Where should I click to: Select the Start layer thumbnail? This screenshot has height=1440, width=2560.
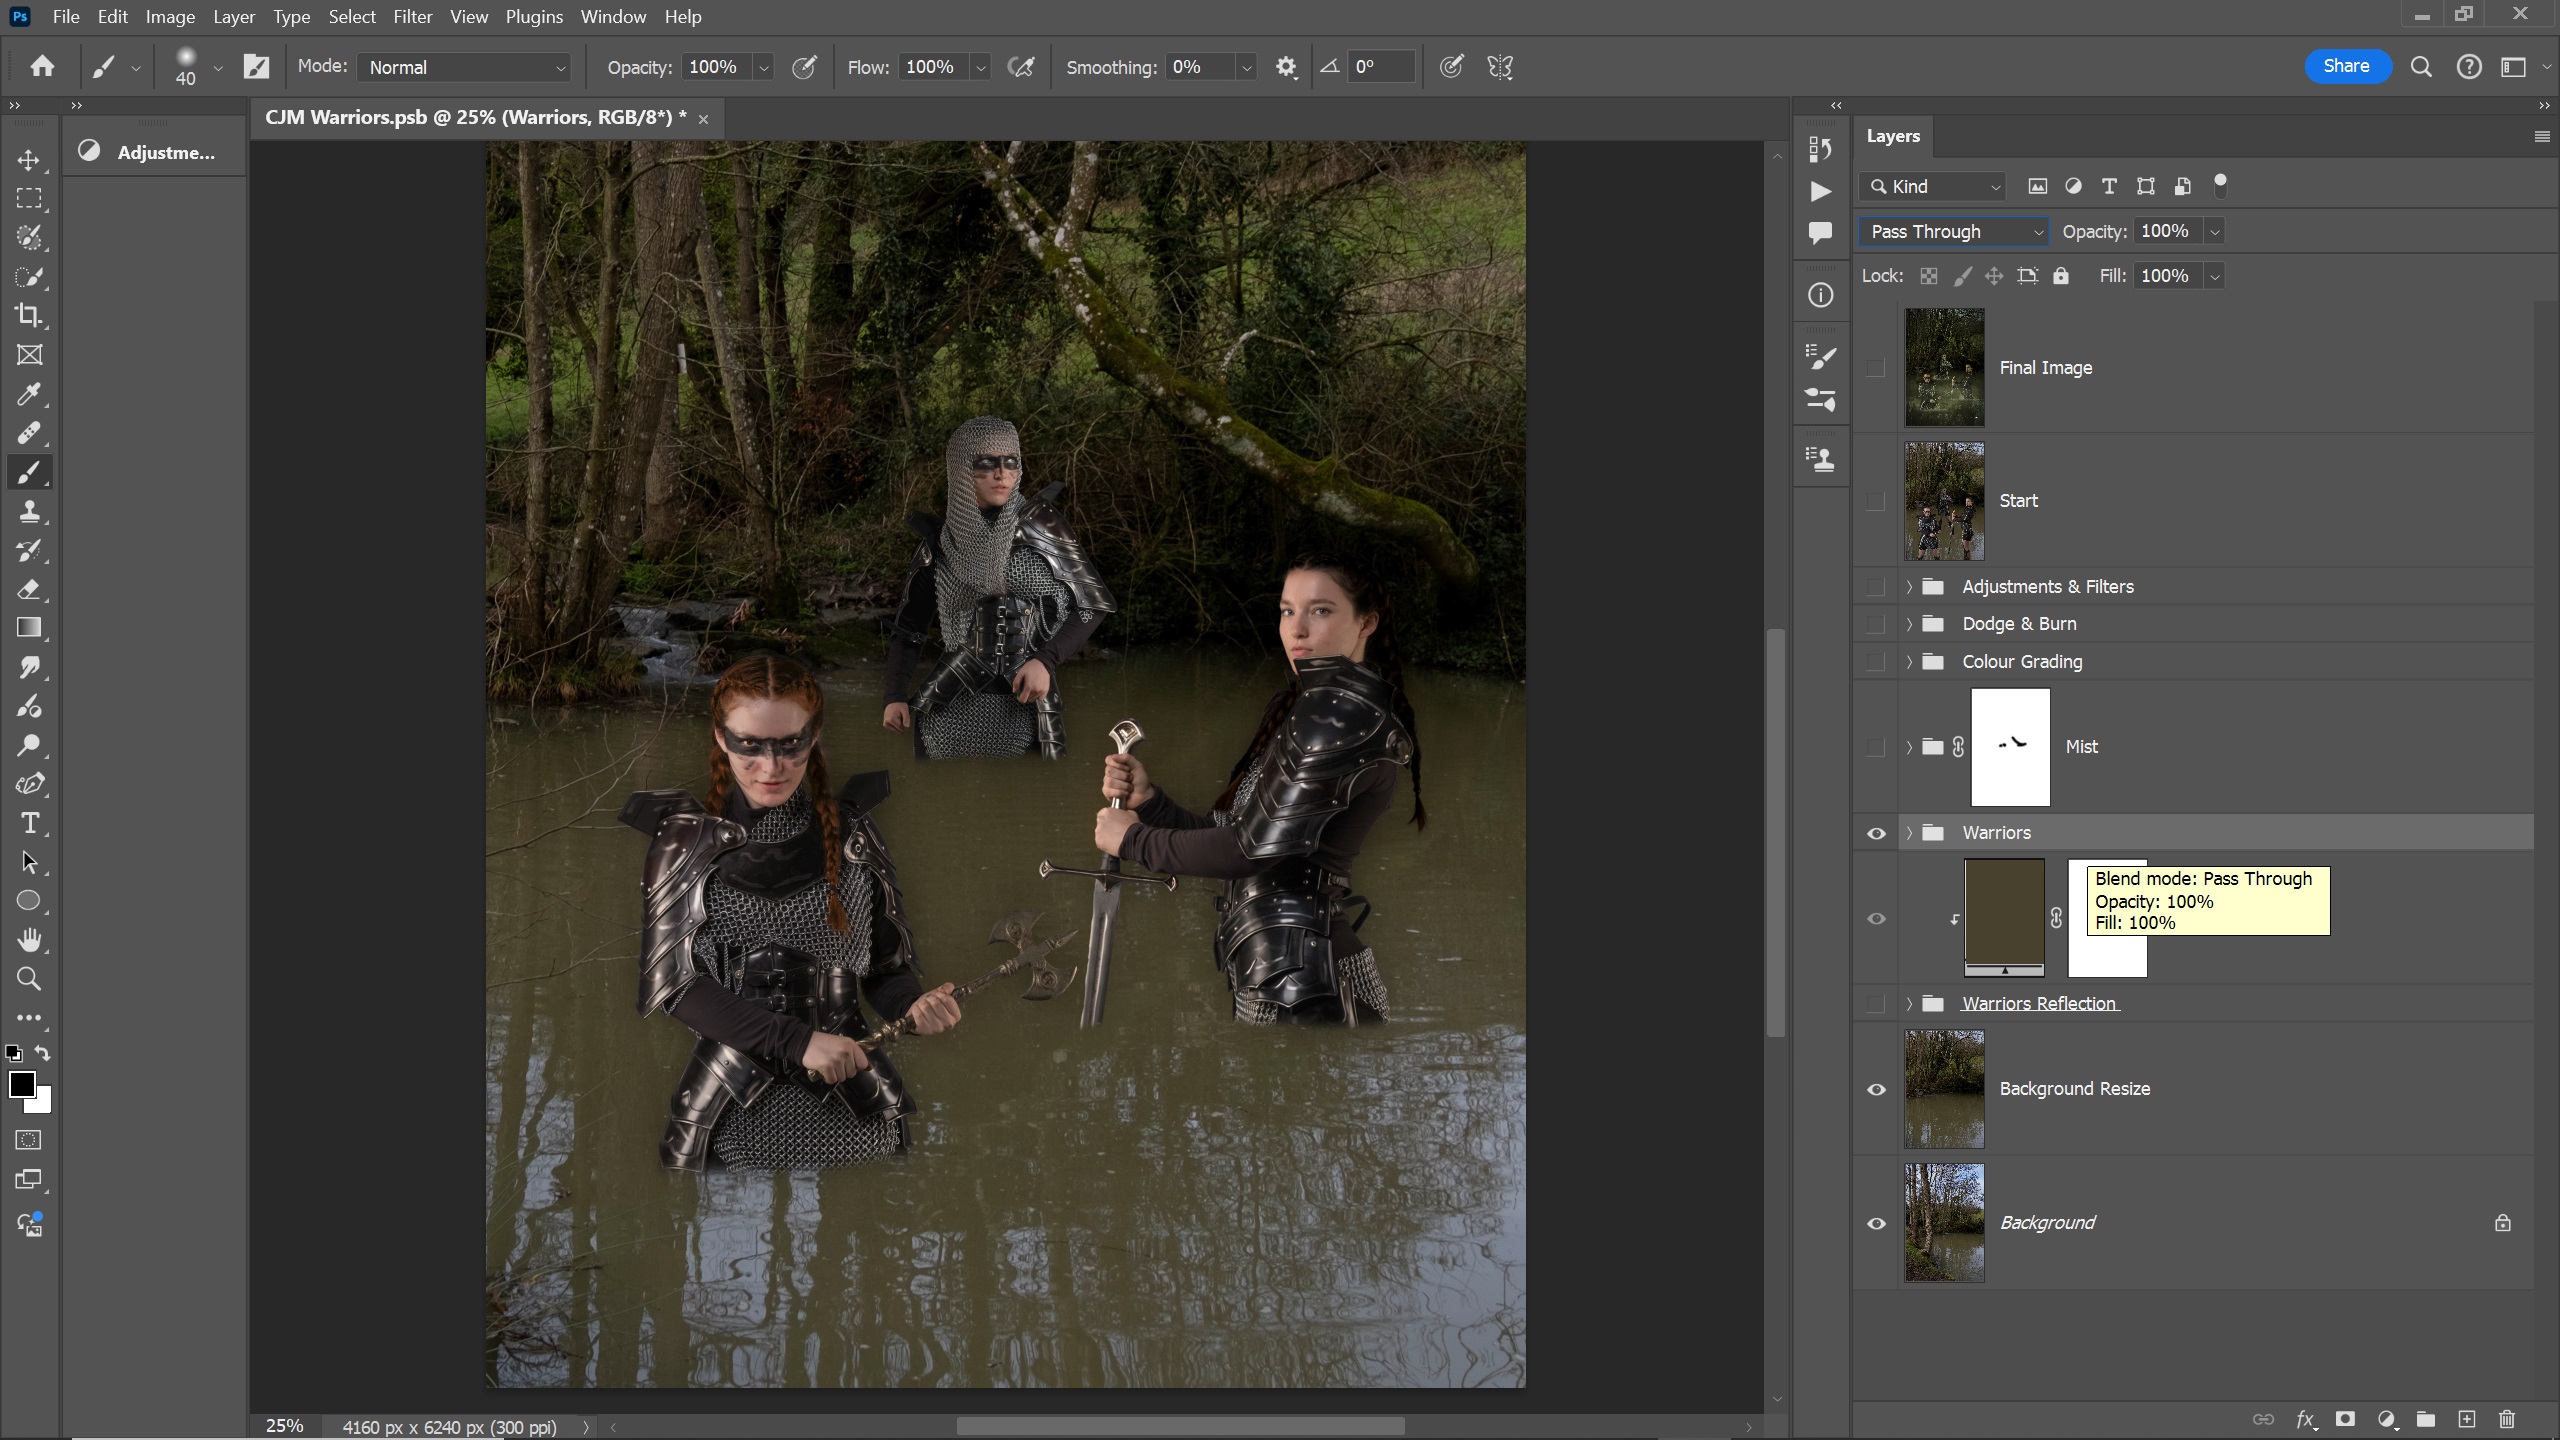[1943, 501]
